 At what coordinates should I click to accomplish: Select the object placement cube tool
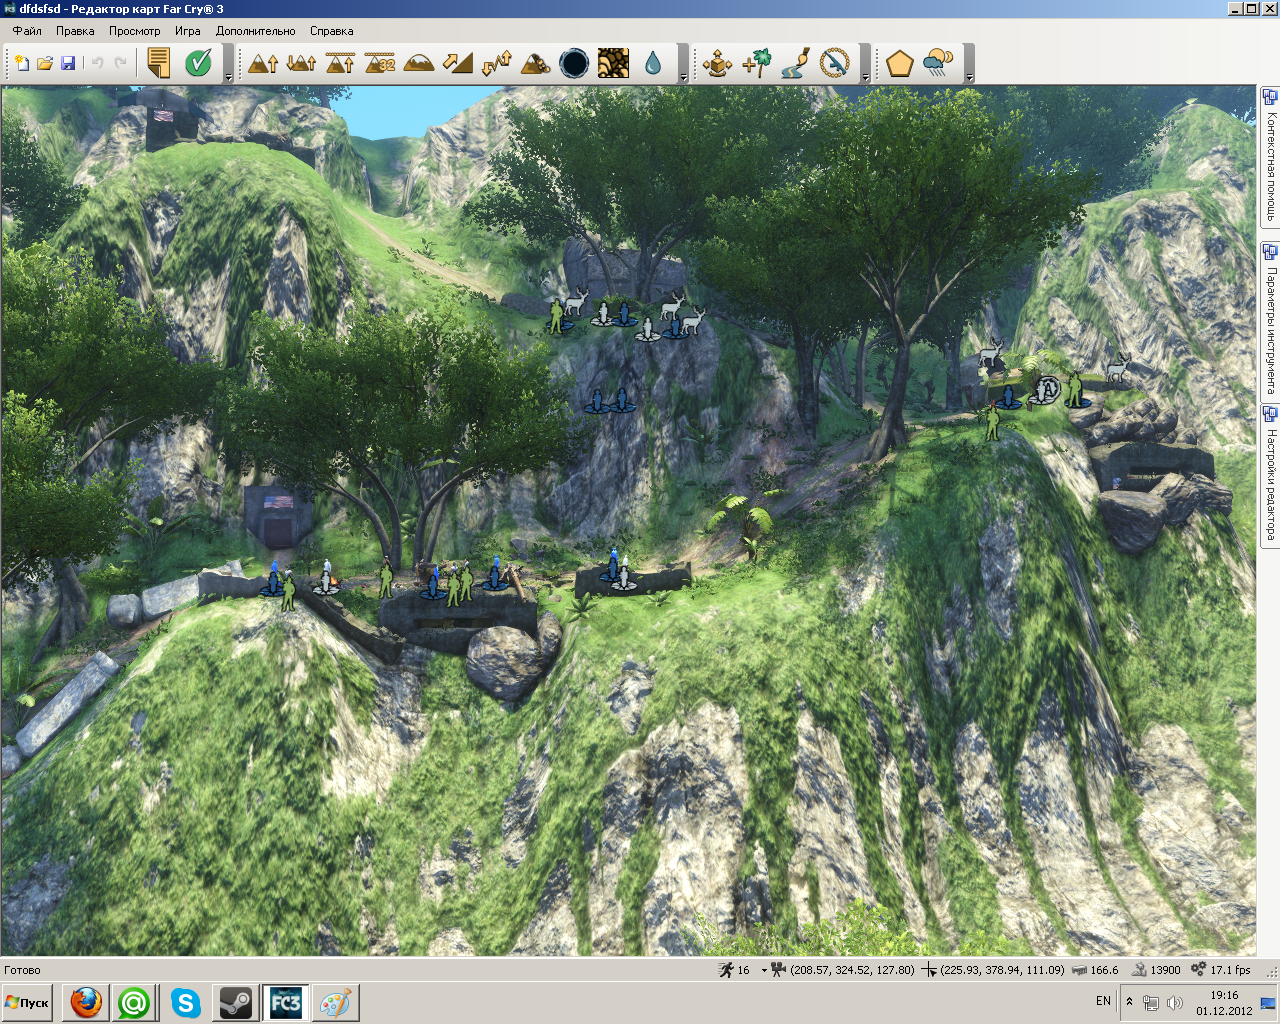717,63
